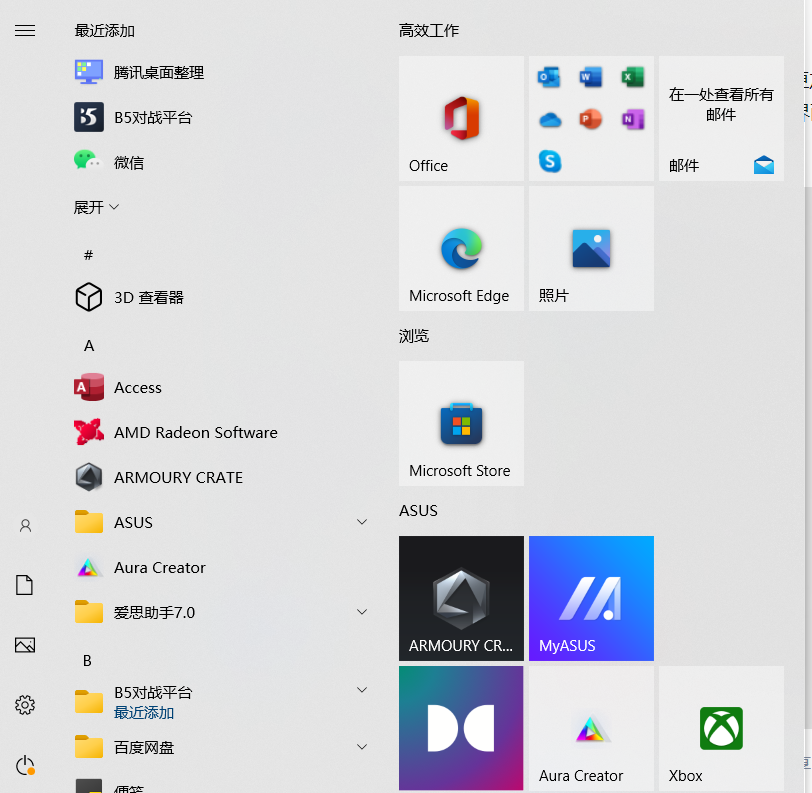Screen dimensions: 812x793
Task: Click the Power button in sidebar
Action: point(25,766)
